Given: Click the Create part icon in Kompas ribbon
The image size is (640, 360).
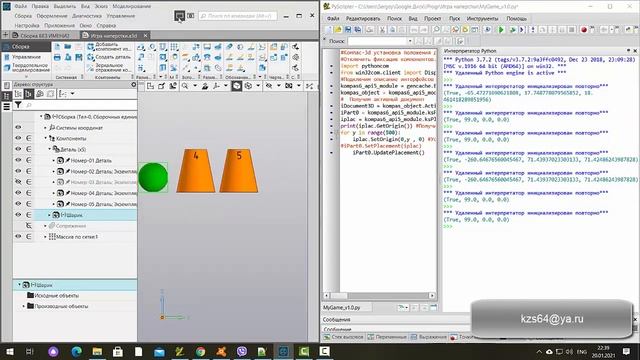Looking at the screenshot, I should 91,58.
